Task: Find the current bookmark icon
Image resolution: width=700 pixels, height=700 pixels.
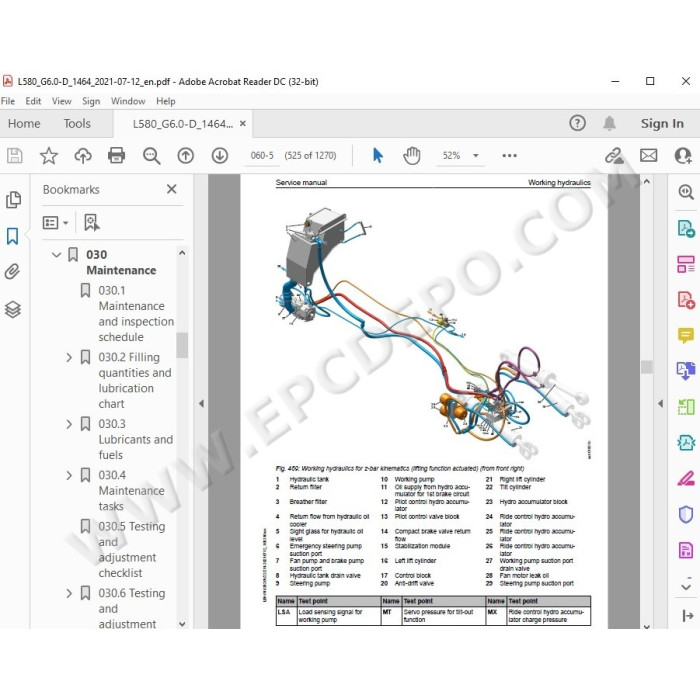Action: pos(92,222)
